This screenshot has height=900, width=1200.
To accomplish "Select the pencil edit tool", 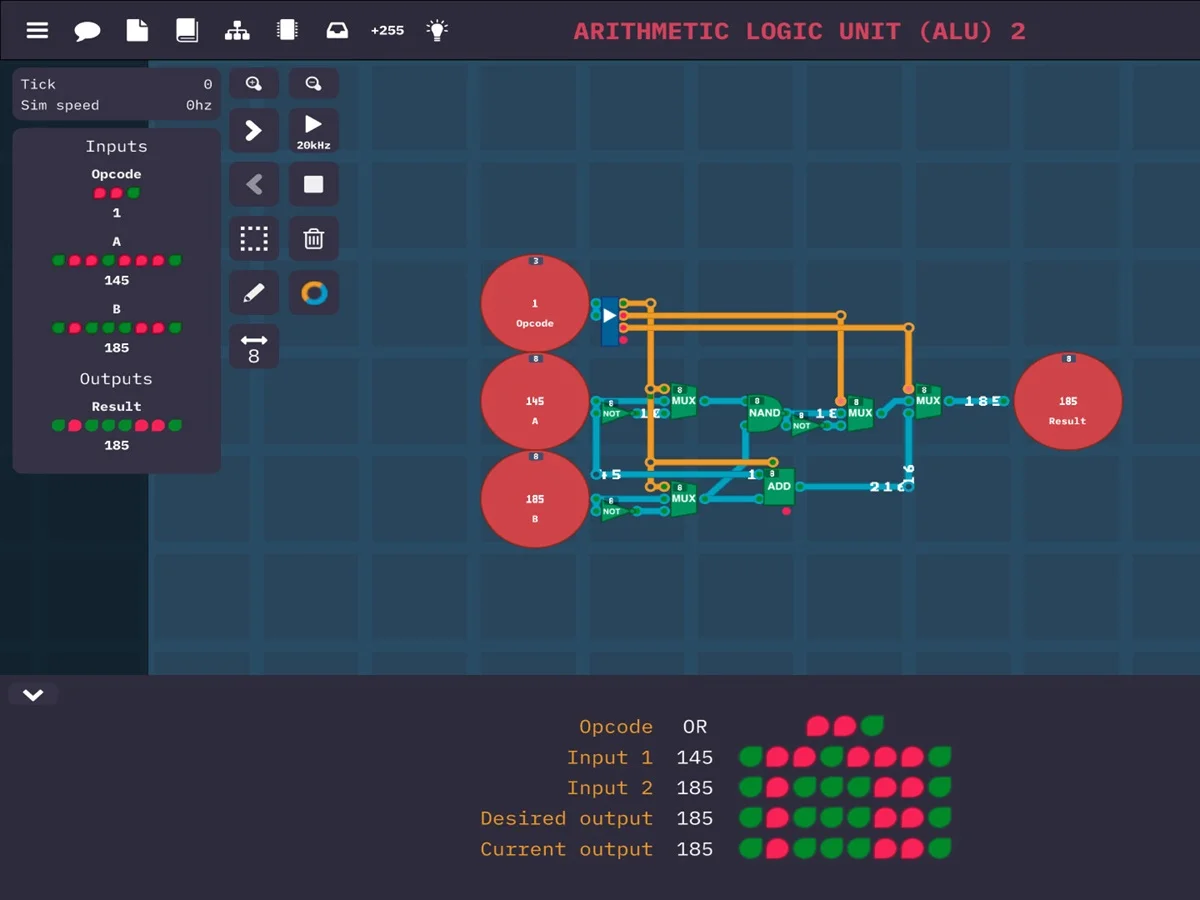I will point(254,293).
